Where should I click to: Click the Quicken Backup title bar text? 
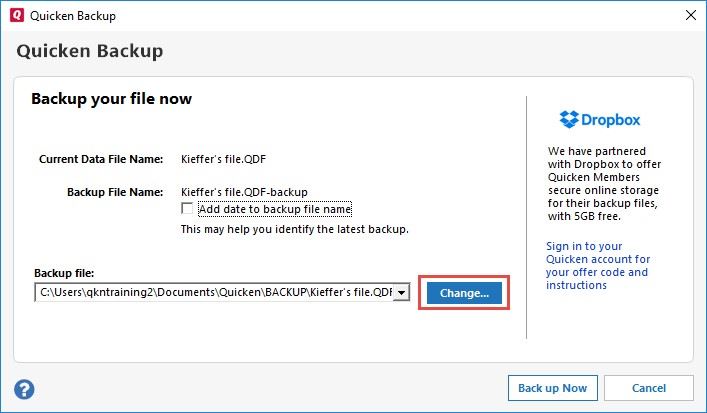coord(72,15)
